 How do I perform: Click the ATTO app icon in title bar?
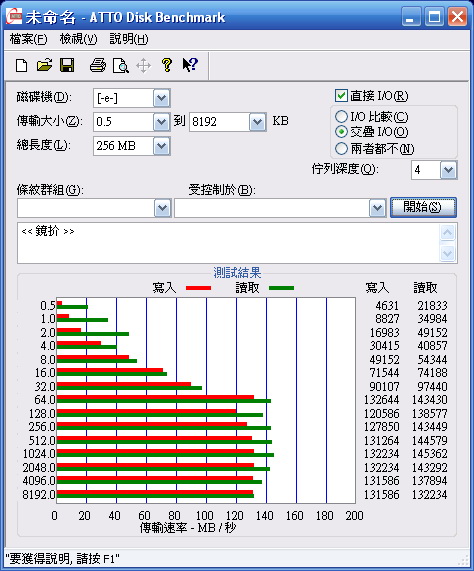tap(14, 17)
